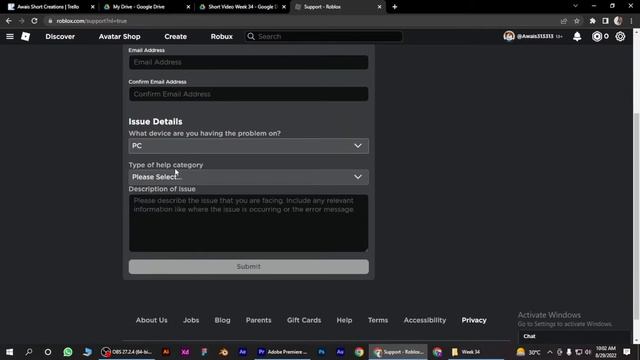
Task: Open Blender from the taskbar
Action: pyautogui.click(x=223, y=352)
